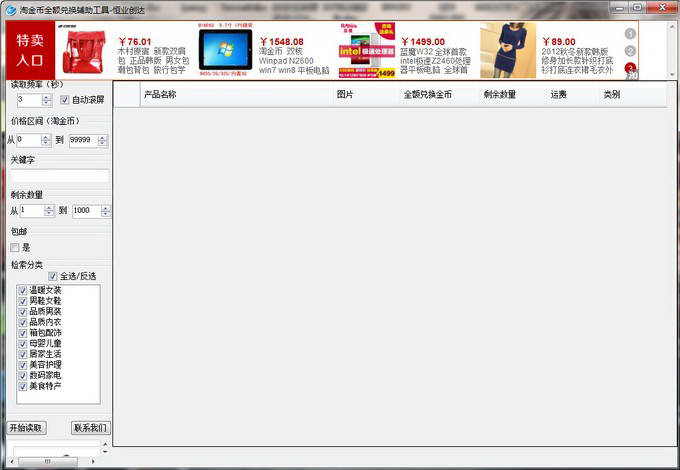The width and height of the screenshot is (680, 470).
Task: Adjust the 剩余数量 到 1000 spinner arrows
Action: click(x=106, y=211)
